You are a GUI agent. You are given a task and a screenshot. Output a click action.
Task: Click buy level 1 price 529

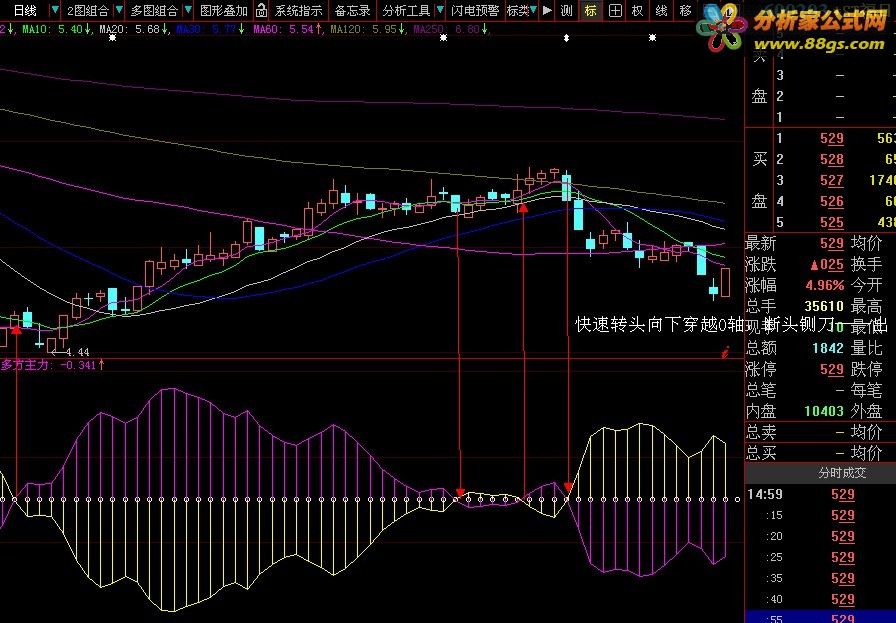click(x=831, y=138)
